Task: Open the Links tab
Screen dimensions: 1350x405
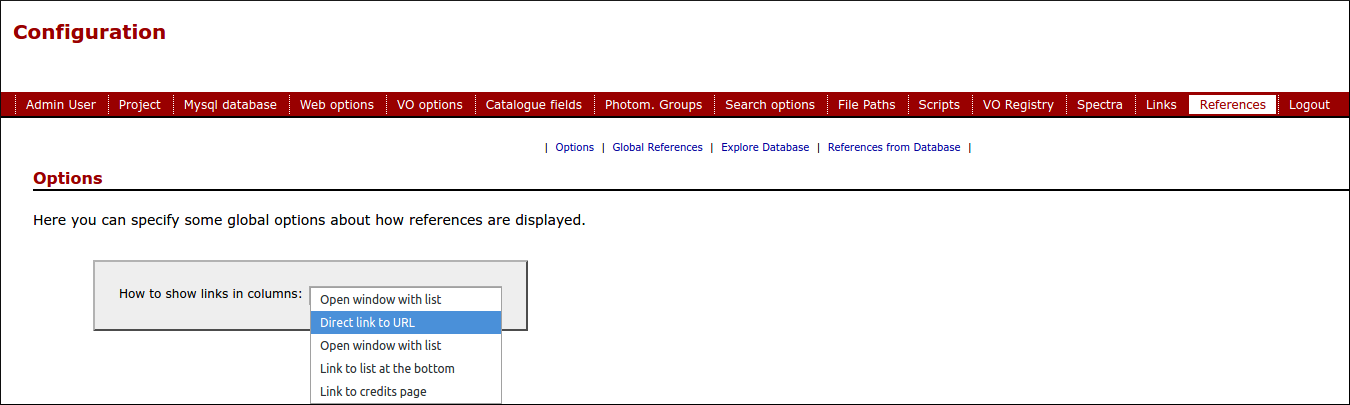Action: click(x=1161, y=104)
